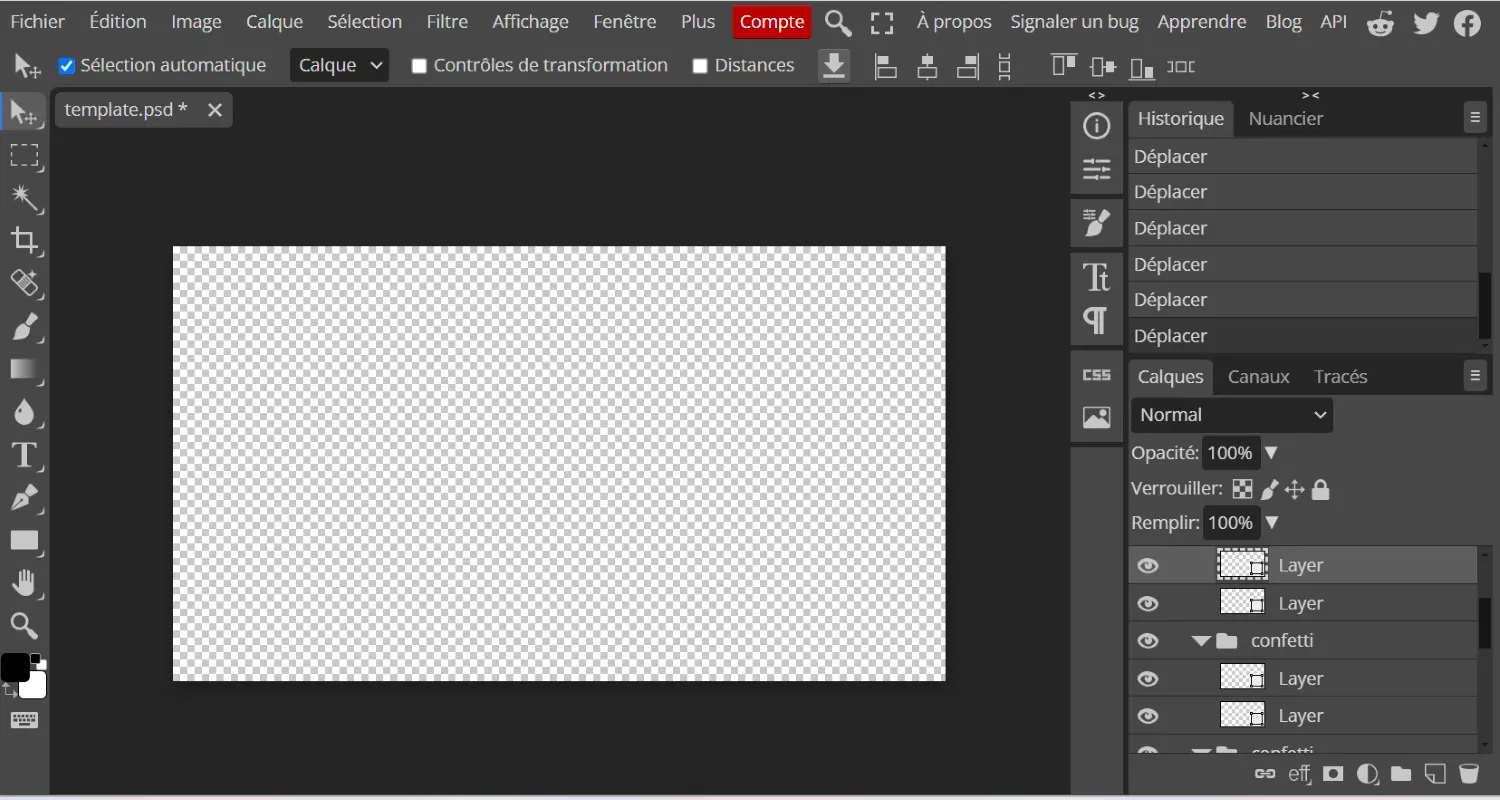Toggle fullscreen icon in menu bar
The height and width of the screenshot is (800, 1500).
[x=882, y=23]
